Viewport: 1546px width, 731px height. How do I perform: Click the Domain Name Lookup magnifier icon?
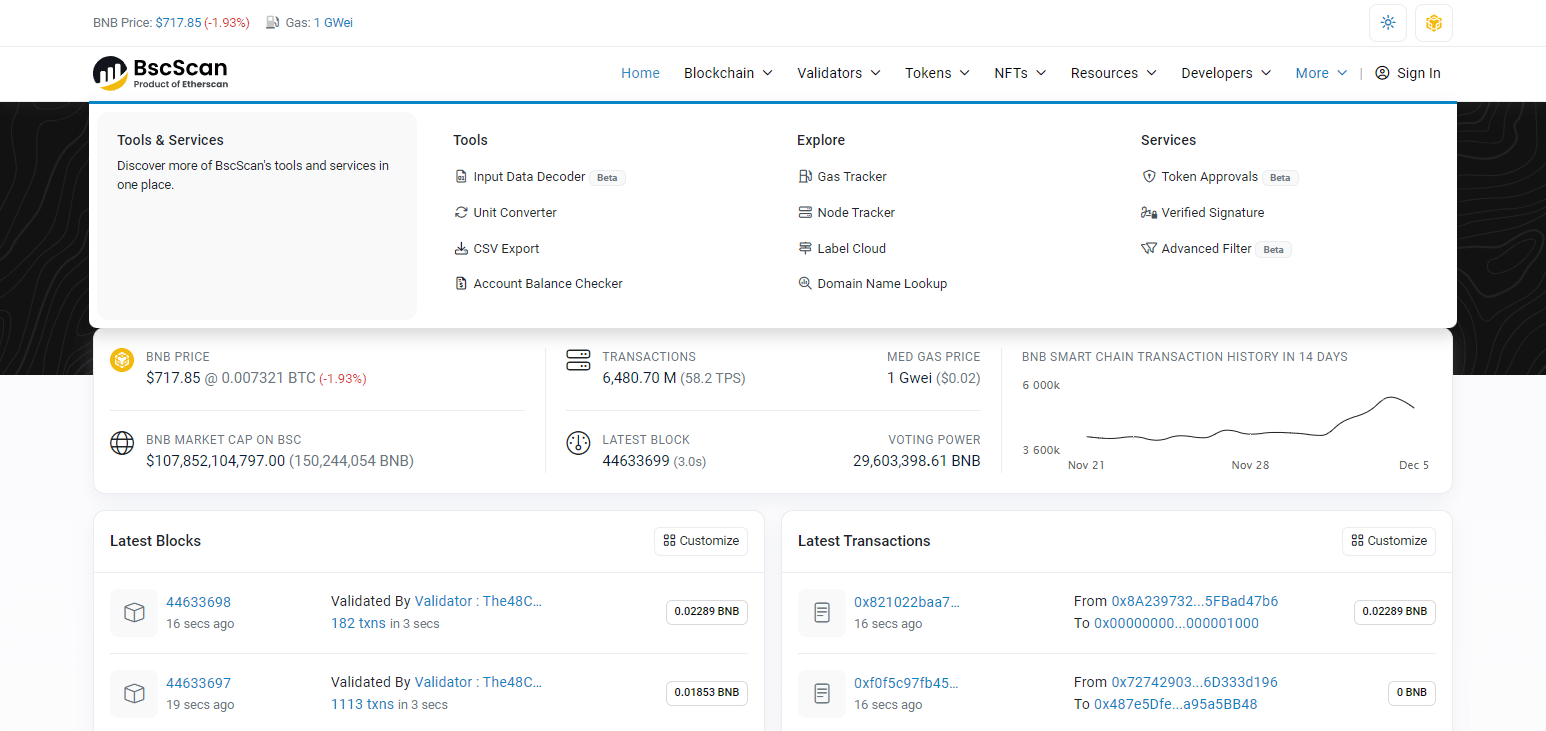click(x=805, y=284)
